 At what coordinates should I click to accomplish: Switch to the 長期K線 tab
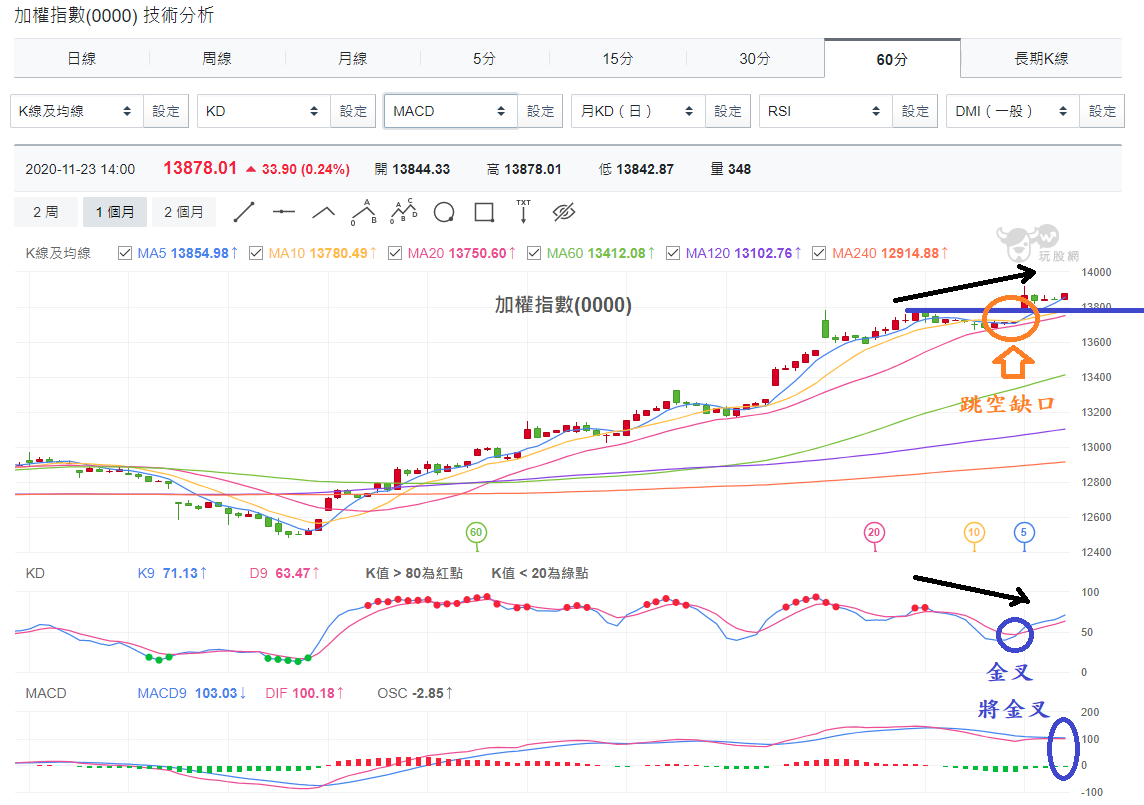point(1041,58)
